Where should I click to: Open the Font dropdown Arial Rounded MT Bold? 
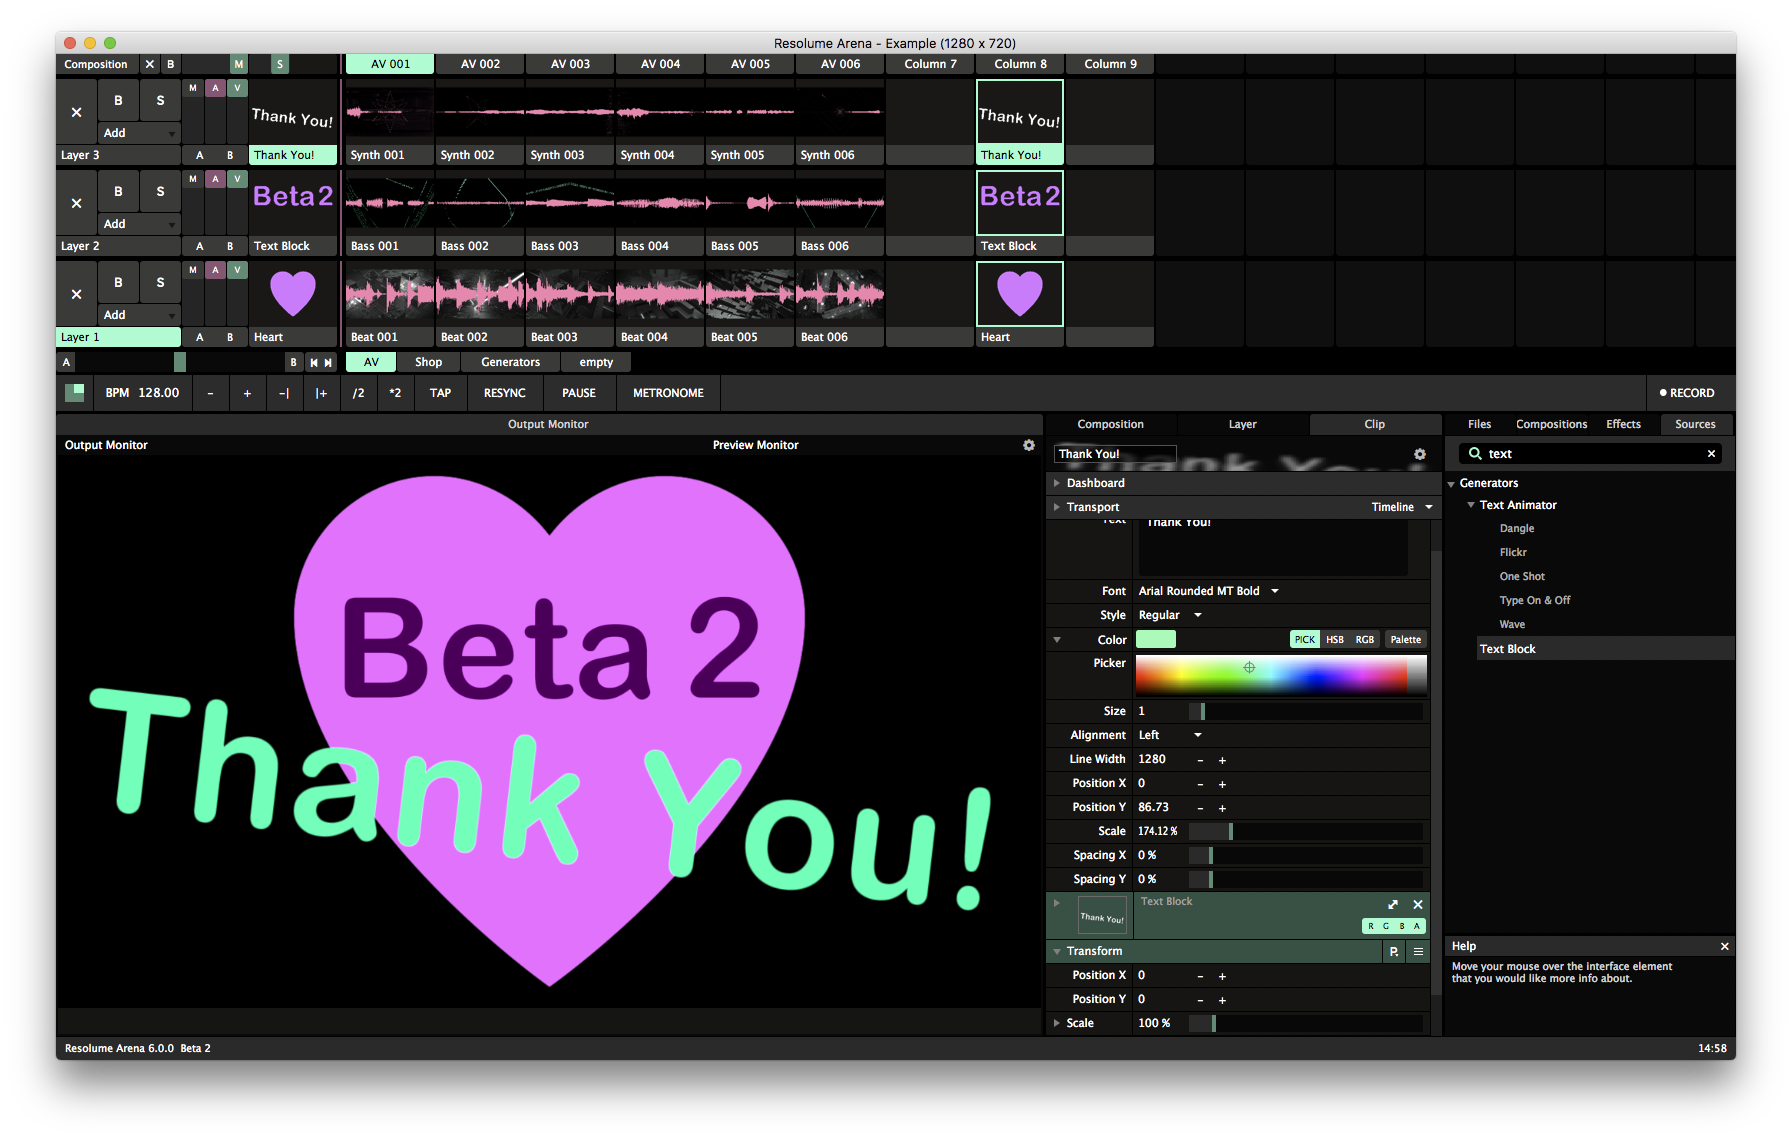point(1208,591)
